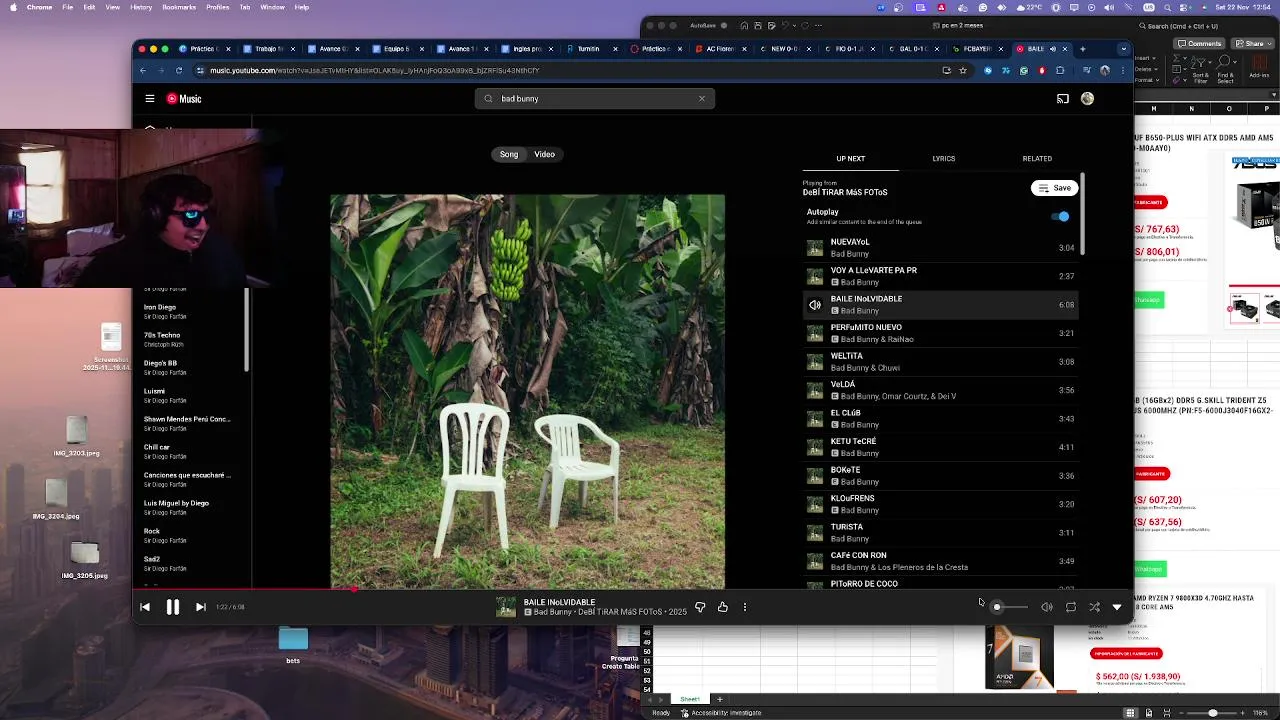Play PERFuMITO NUEVO from the queue
Viewport: 1280px width, 720px height.
(x=940, y=333)
